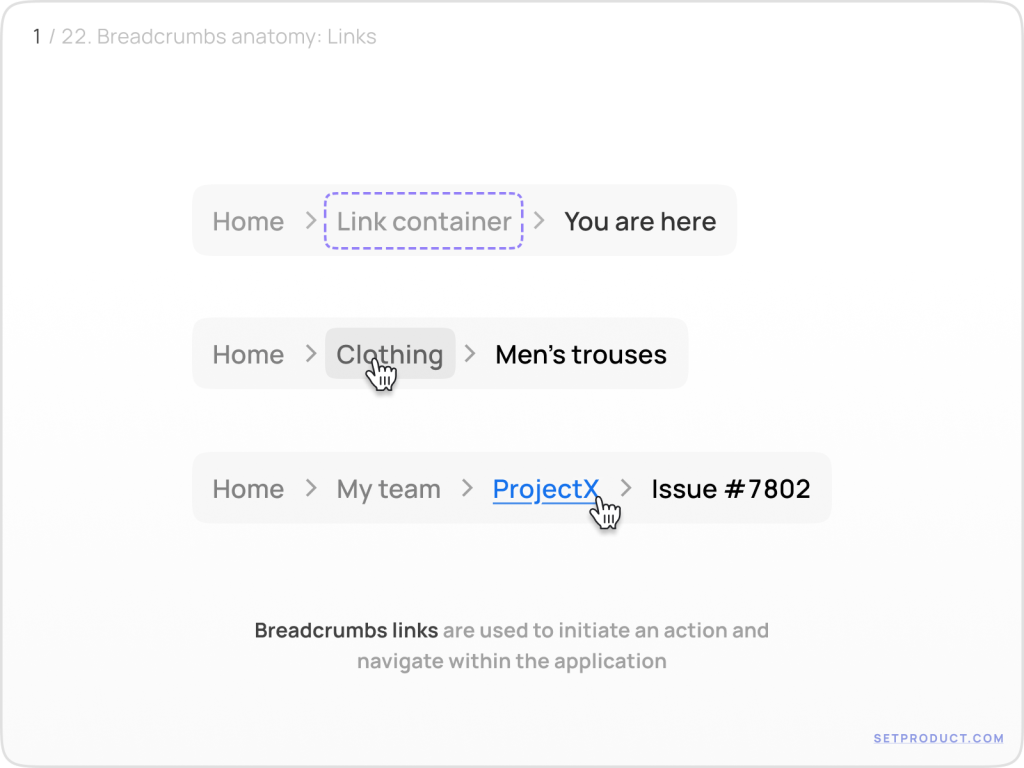Click Home in the Link container breadcrumb
This screenshot has height=768, width=1024.
tap(248, 221)
